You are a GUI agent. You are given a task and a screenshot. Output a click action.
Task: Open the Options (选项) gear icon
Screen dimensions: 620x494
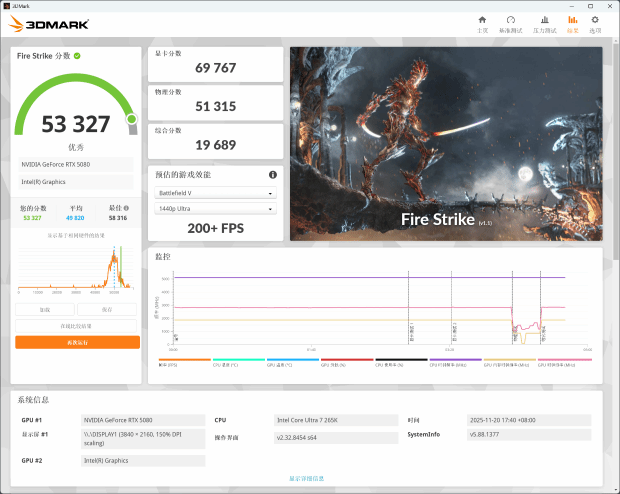click(x=596, y=22)
